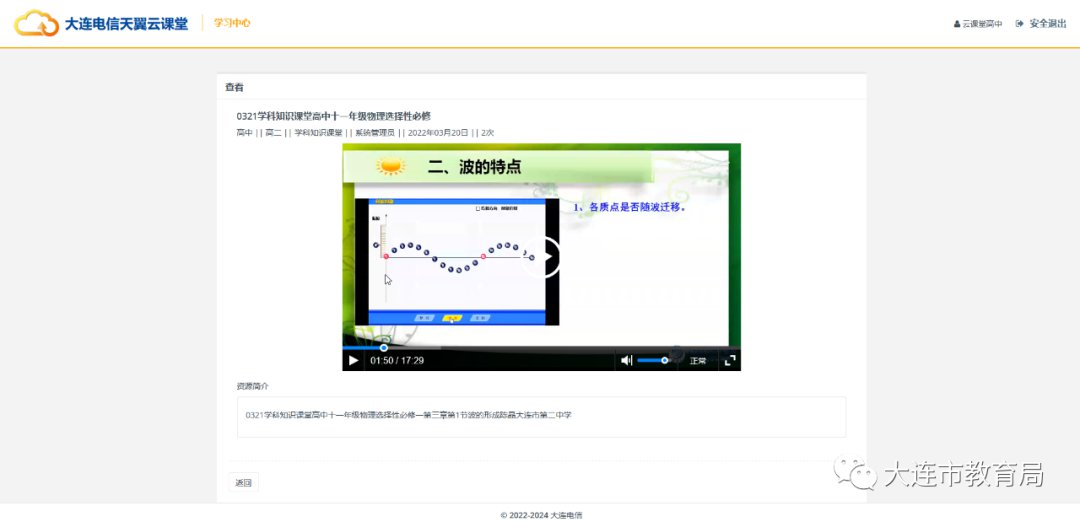Adjust the volume slider in the player
Screen dimensions: 1080x522
pyautogui.click(x=654, y=360)
